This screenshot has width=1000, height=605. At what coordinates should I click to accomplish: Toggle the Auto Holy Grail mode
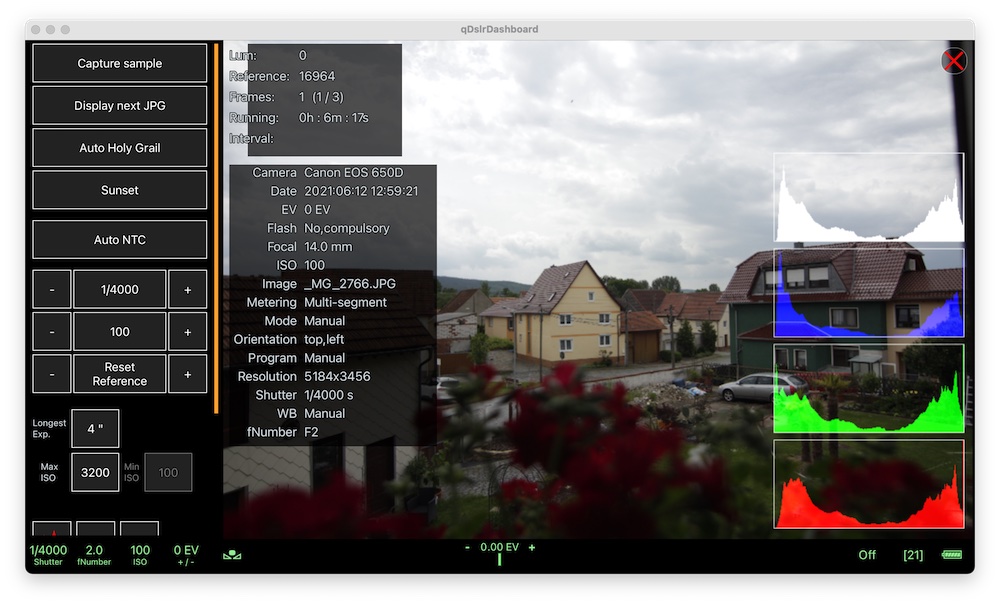point(120,148)
